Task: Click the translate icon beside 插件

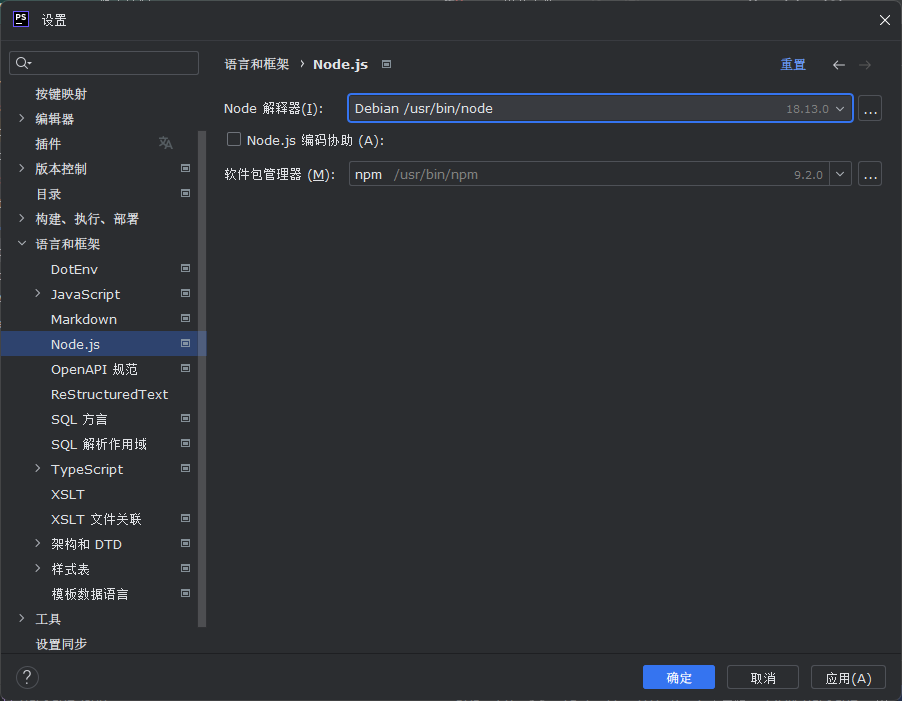Action: [166, 143]
